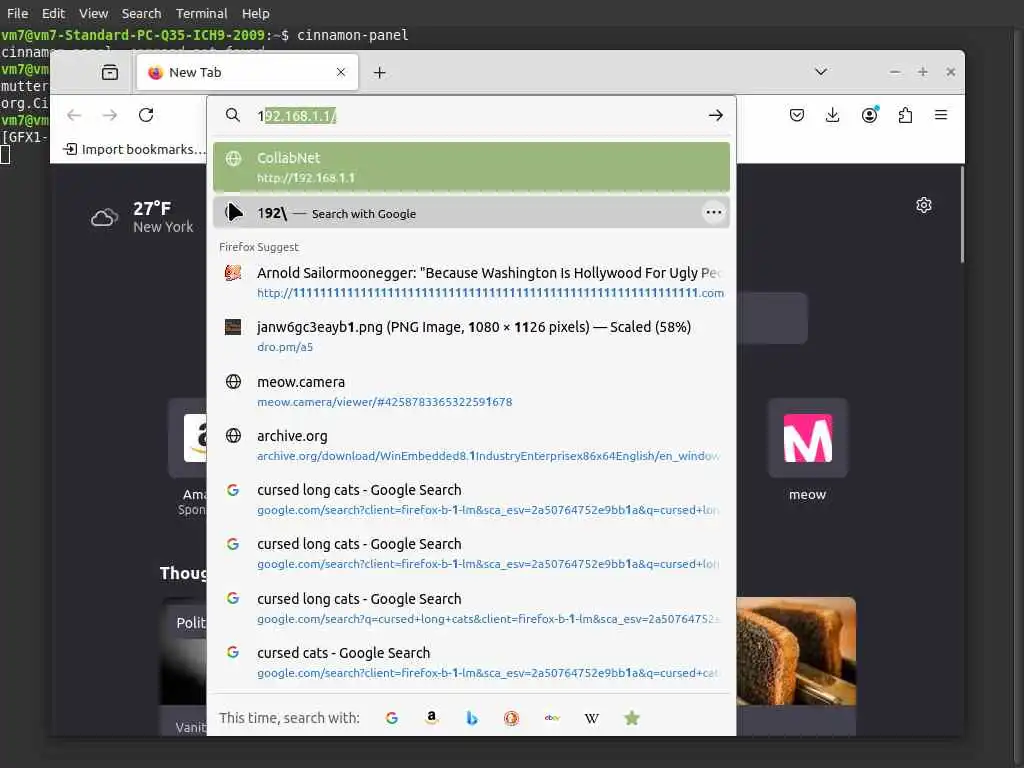
Task: Open Firefox View recent browsing icon
Action: 110,72
